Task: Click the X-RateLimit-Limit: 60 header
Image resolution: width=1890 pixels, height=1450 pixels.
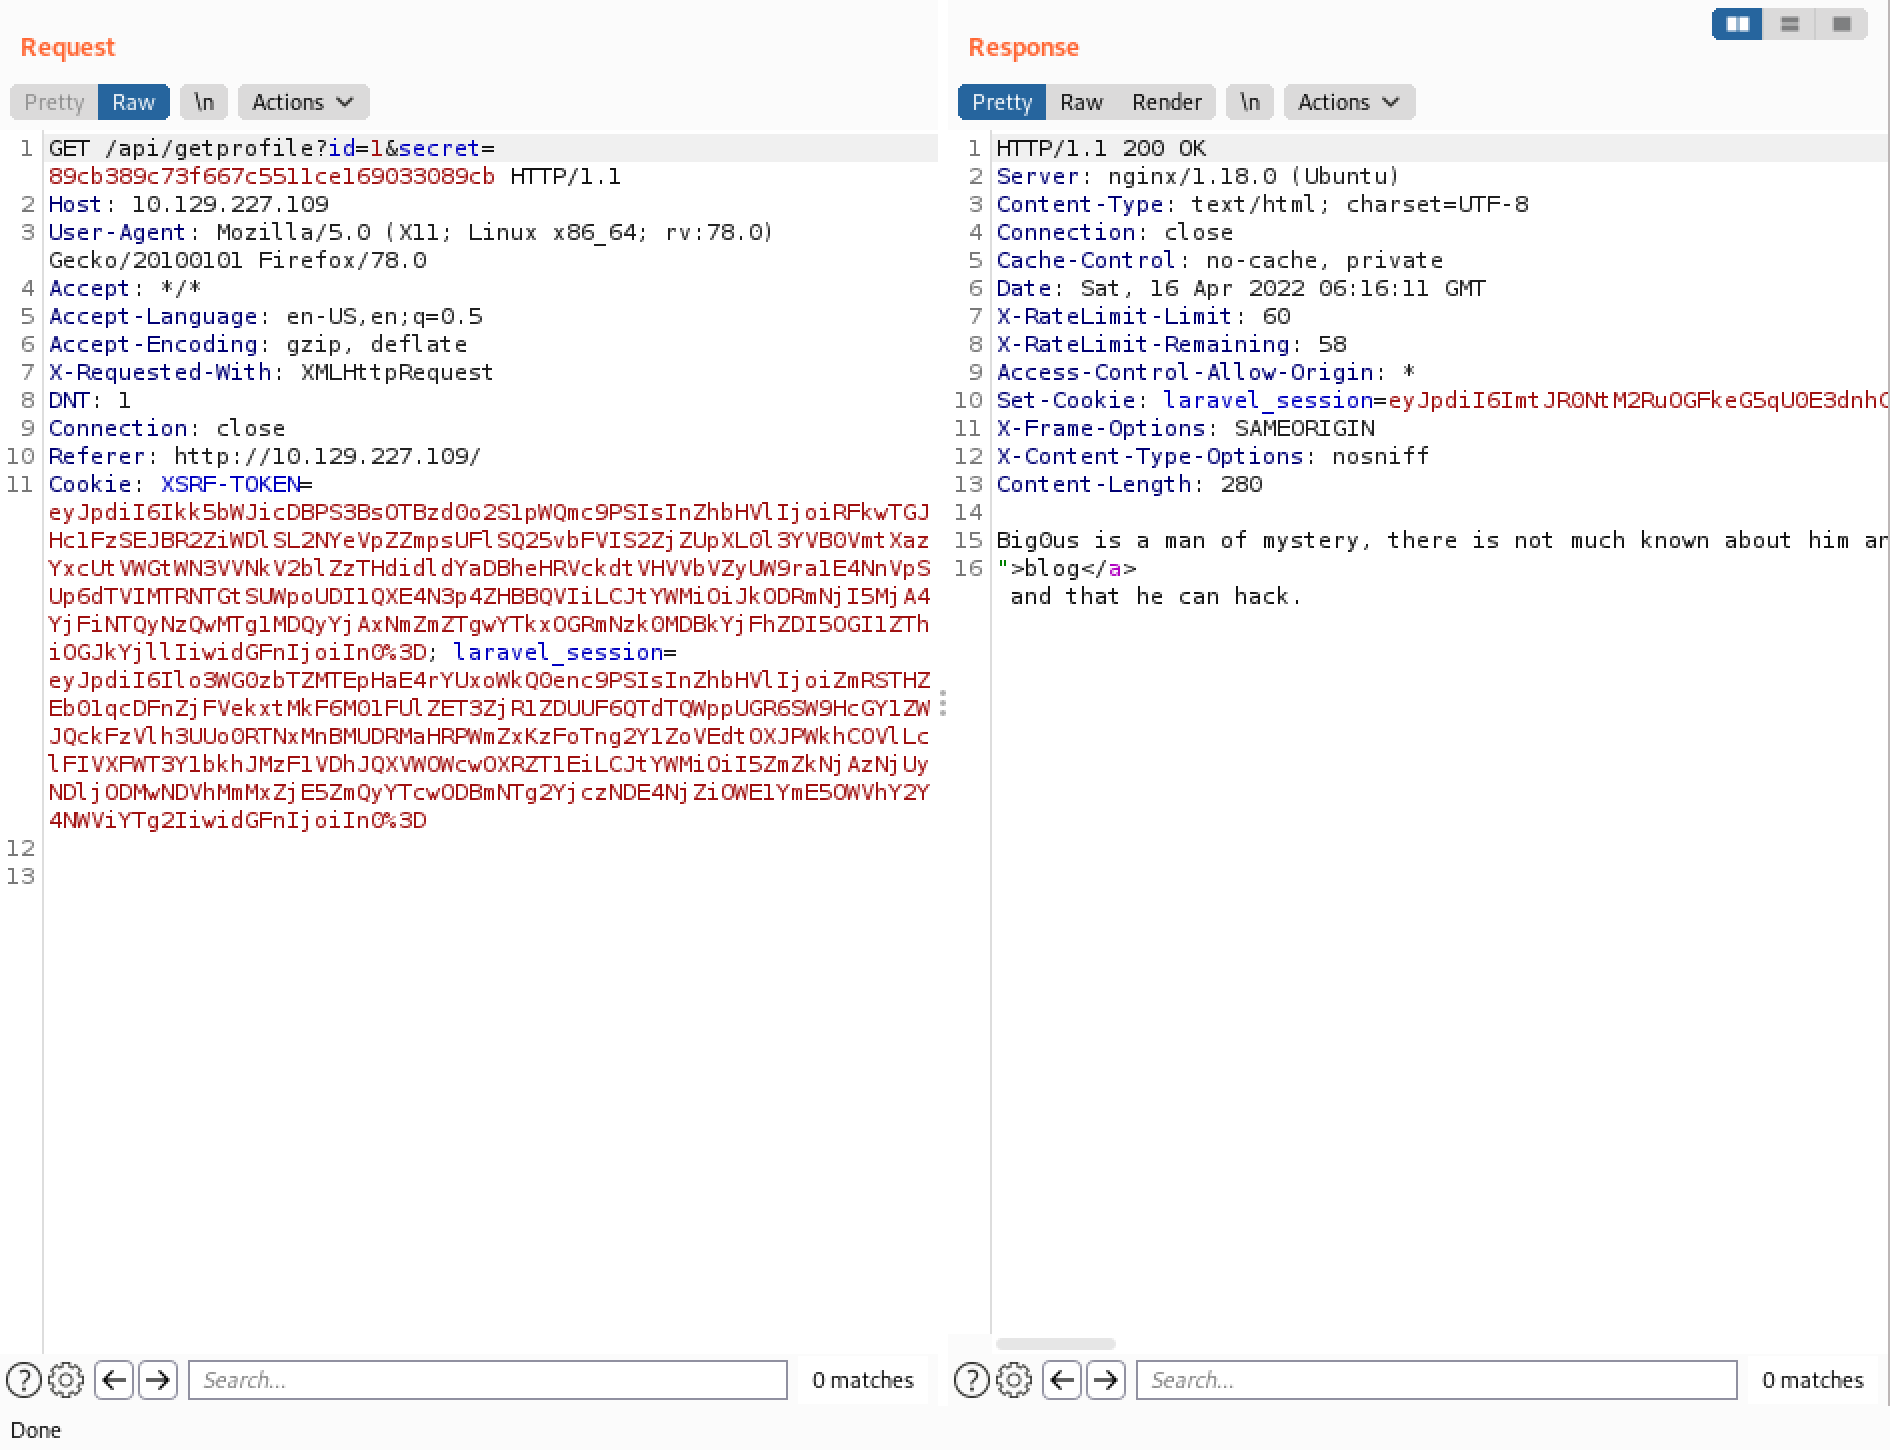Action: click(x=1143, y=316)
